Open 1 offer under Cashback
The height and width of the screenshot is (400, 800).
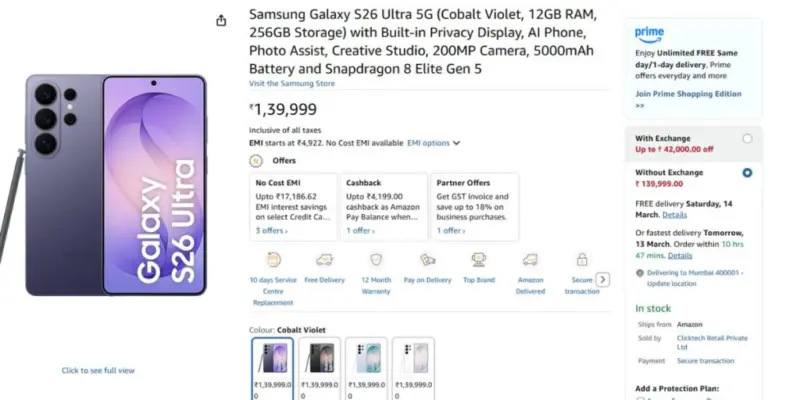360,230
